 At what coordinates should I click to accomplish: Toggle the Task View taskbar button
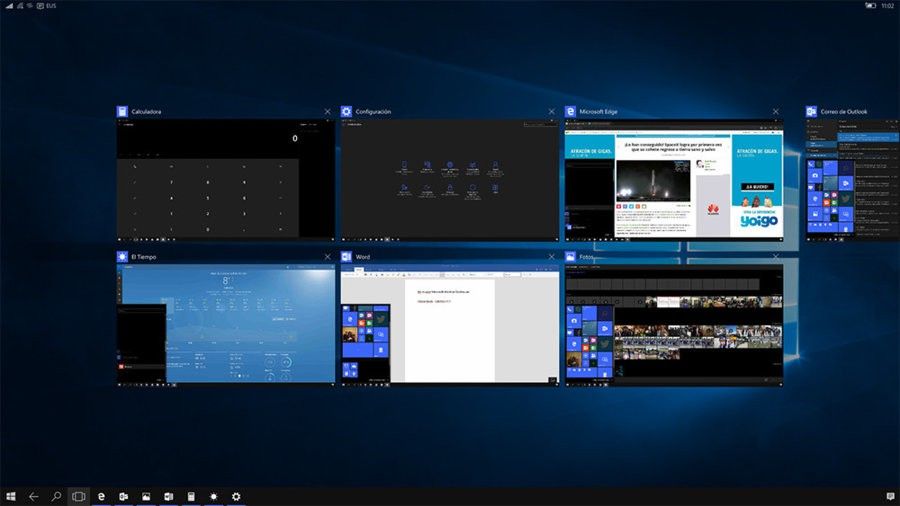point(79,496)
